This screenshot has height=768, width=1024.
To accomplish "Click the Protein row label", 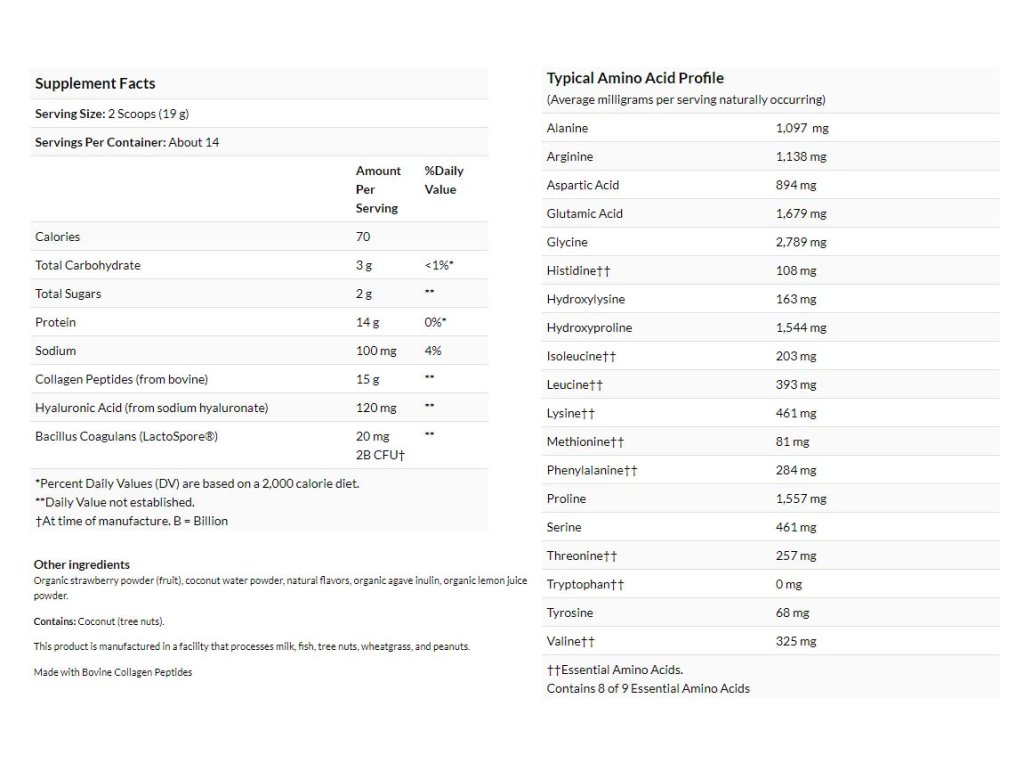I will [55, 322].
